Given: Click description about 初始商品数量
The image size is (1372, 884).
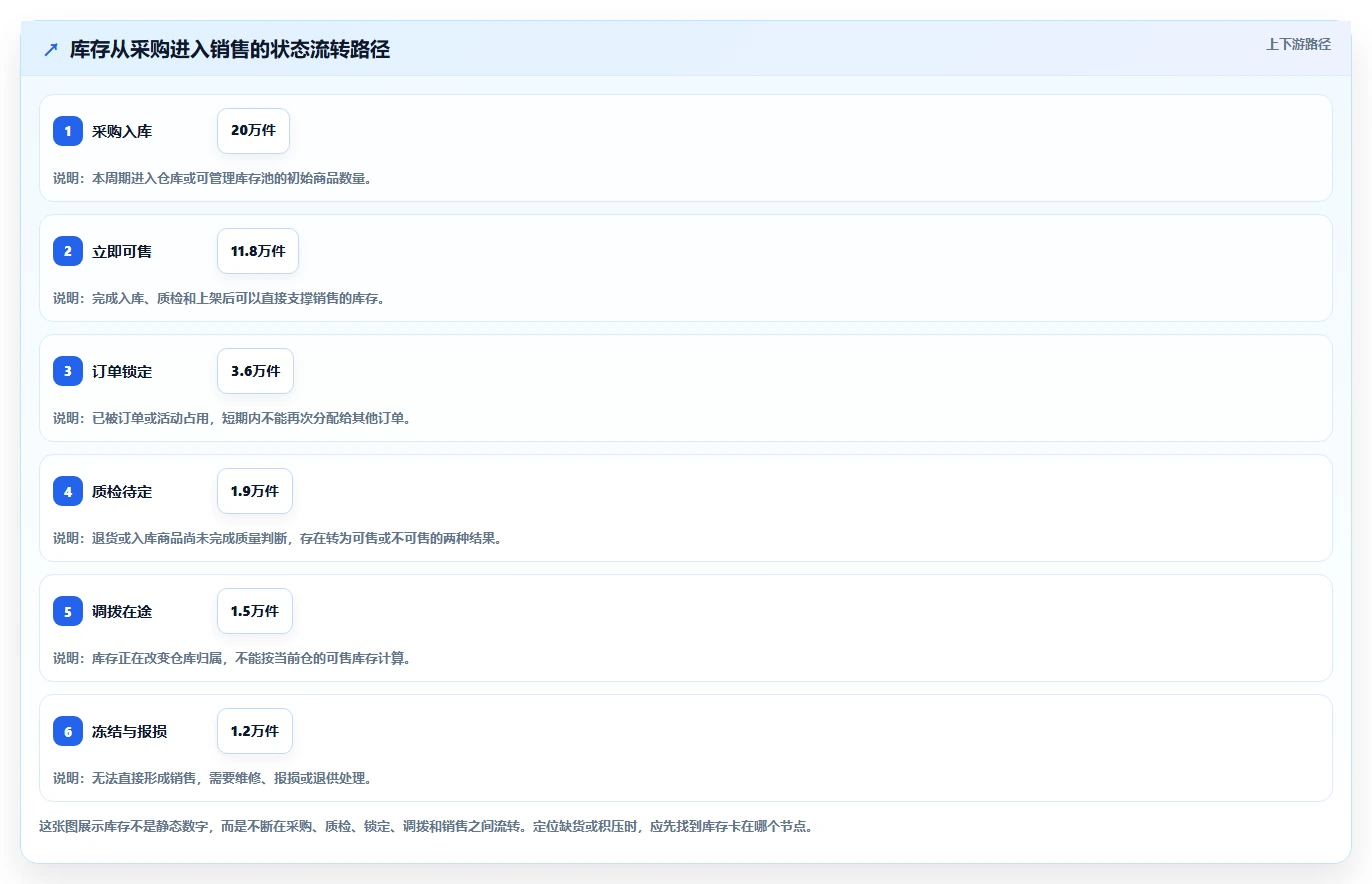Looking at the screenshot, I should coord(212,178).
